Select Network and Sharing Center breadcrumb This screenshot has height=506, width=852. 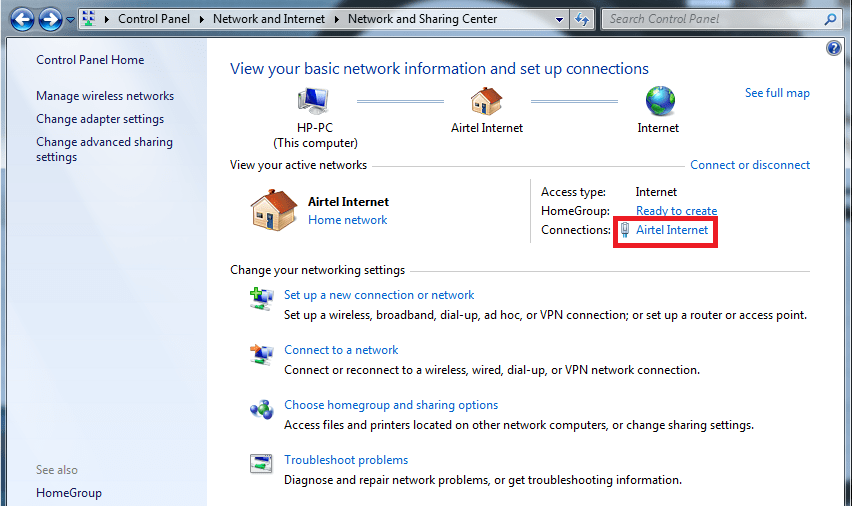coord(422,19)
